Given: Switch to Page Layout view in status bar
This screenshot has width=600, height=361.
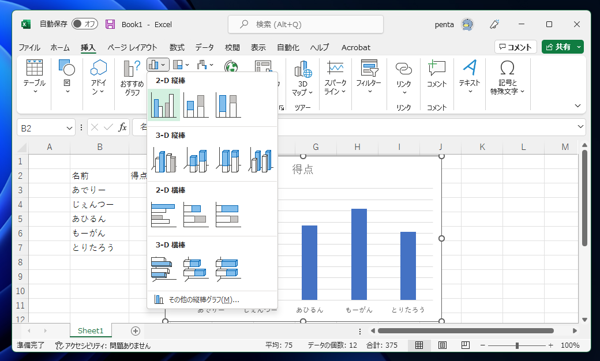Looking at the screenshot, I should 442,345.
